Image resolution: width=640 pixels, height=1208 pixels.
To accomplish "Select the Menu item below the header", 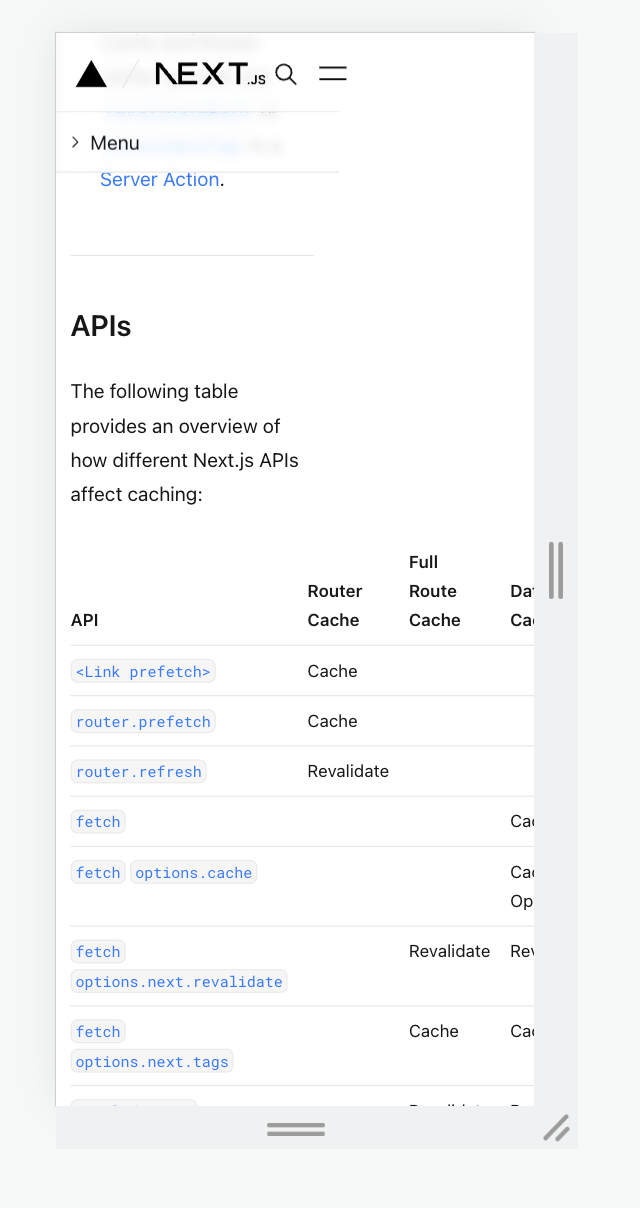I will tap(115, 143).
